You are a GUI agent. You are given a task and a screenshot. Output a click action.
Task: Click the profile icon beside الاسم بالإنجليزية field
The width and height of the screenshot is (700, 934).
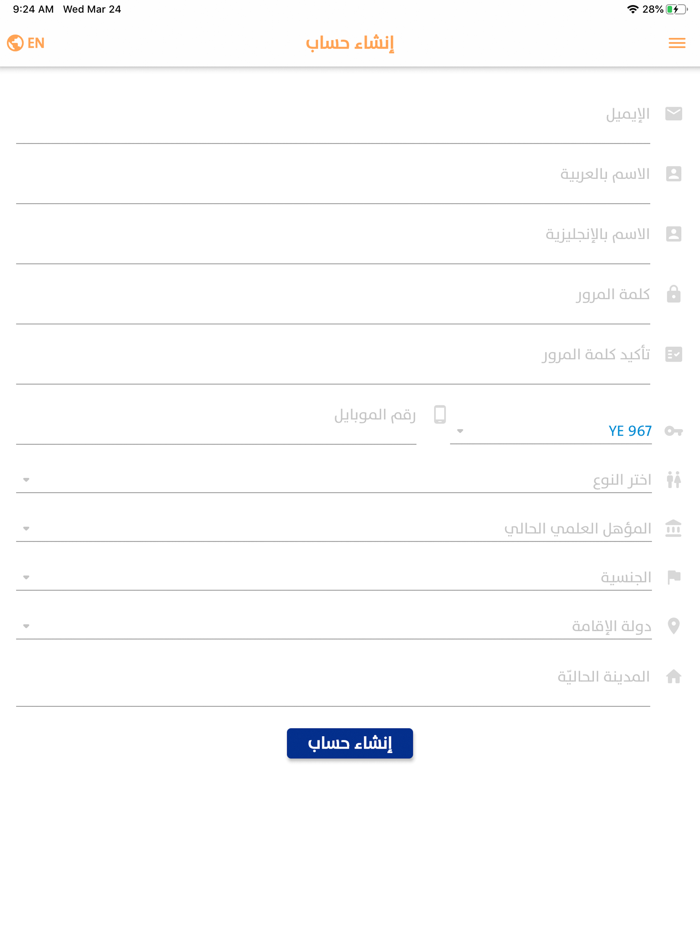tap(674, 233)
